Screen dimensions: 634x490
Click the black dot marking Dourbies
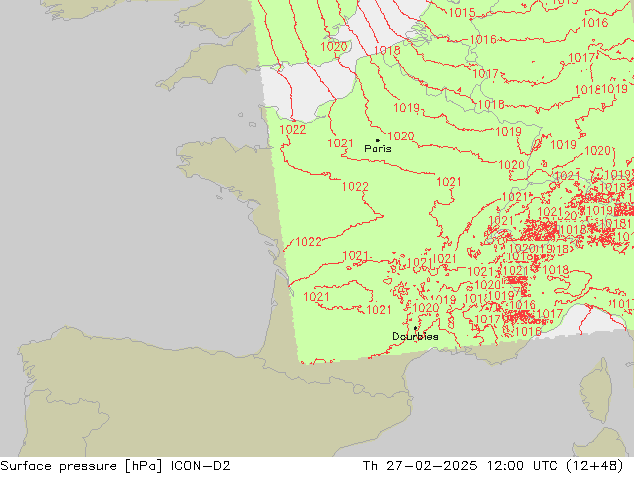coord(415,328)
